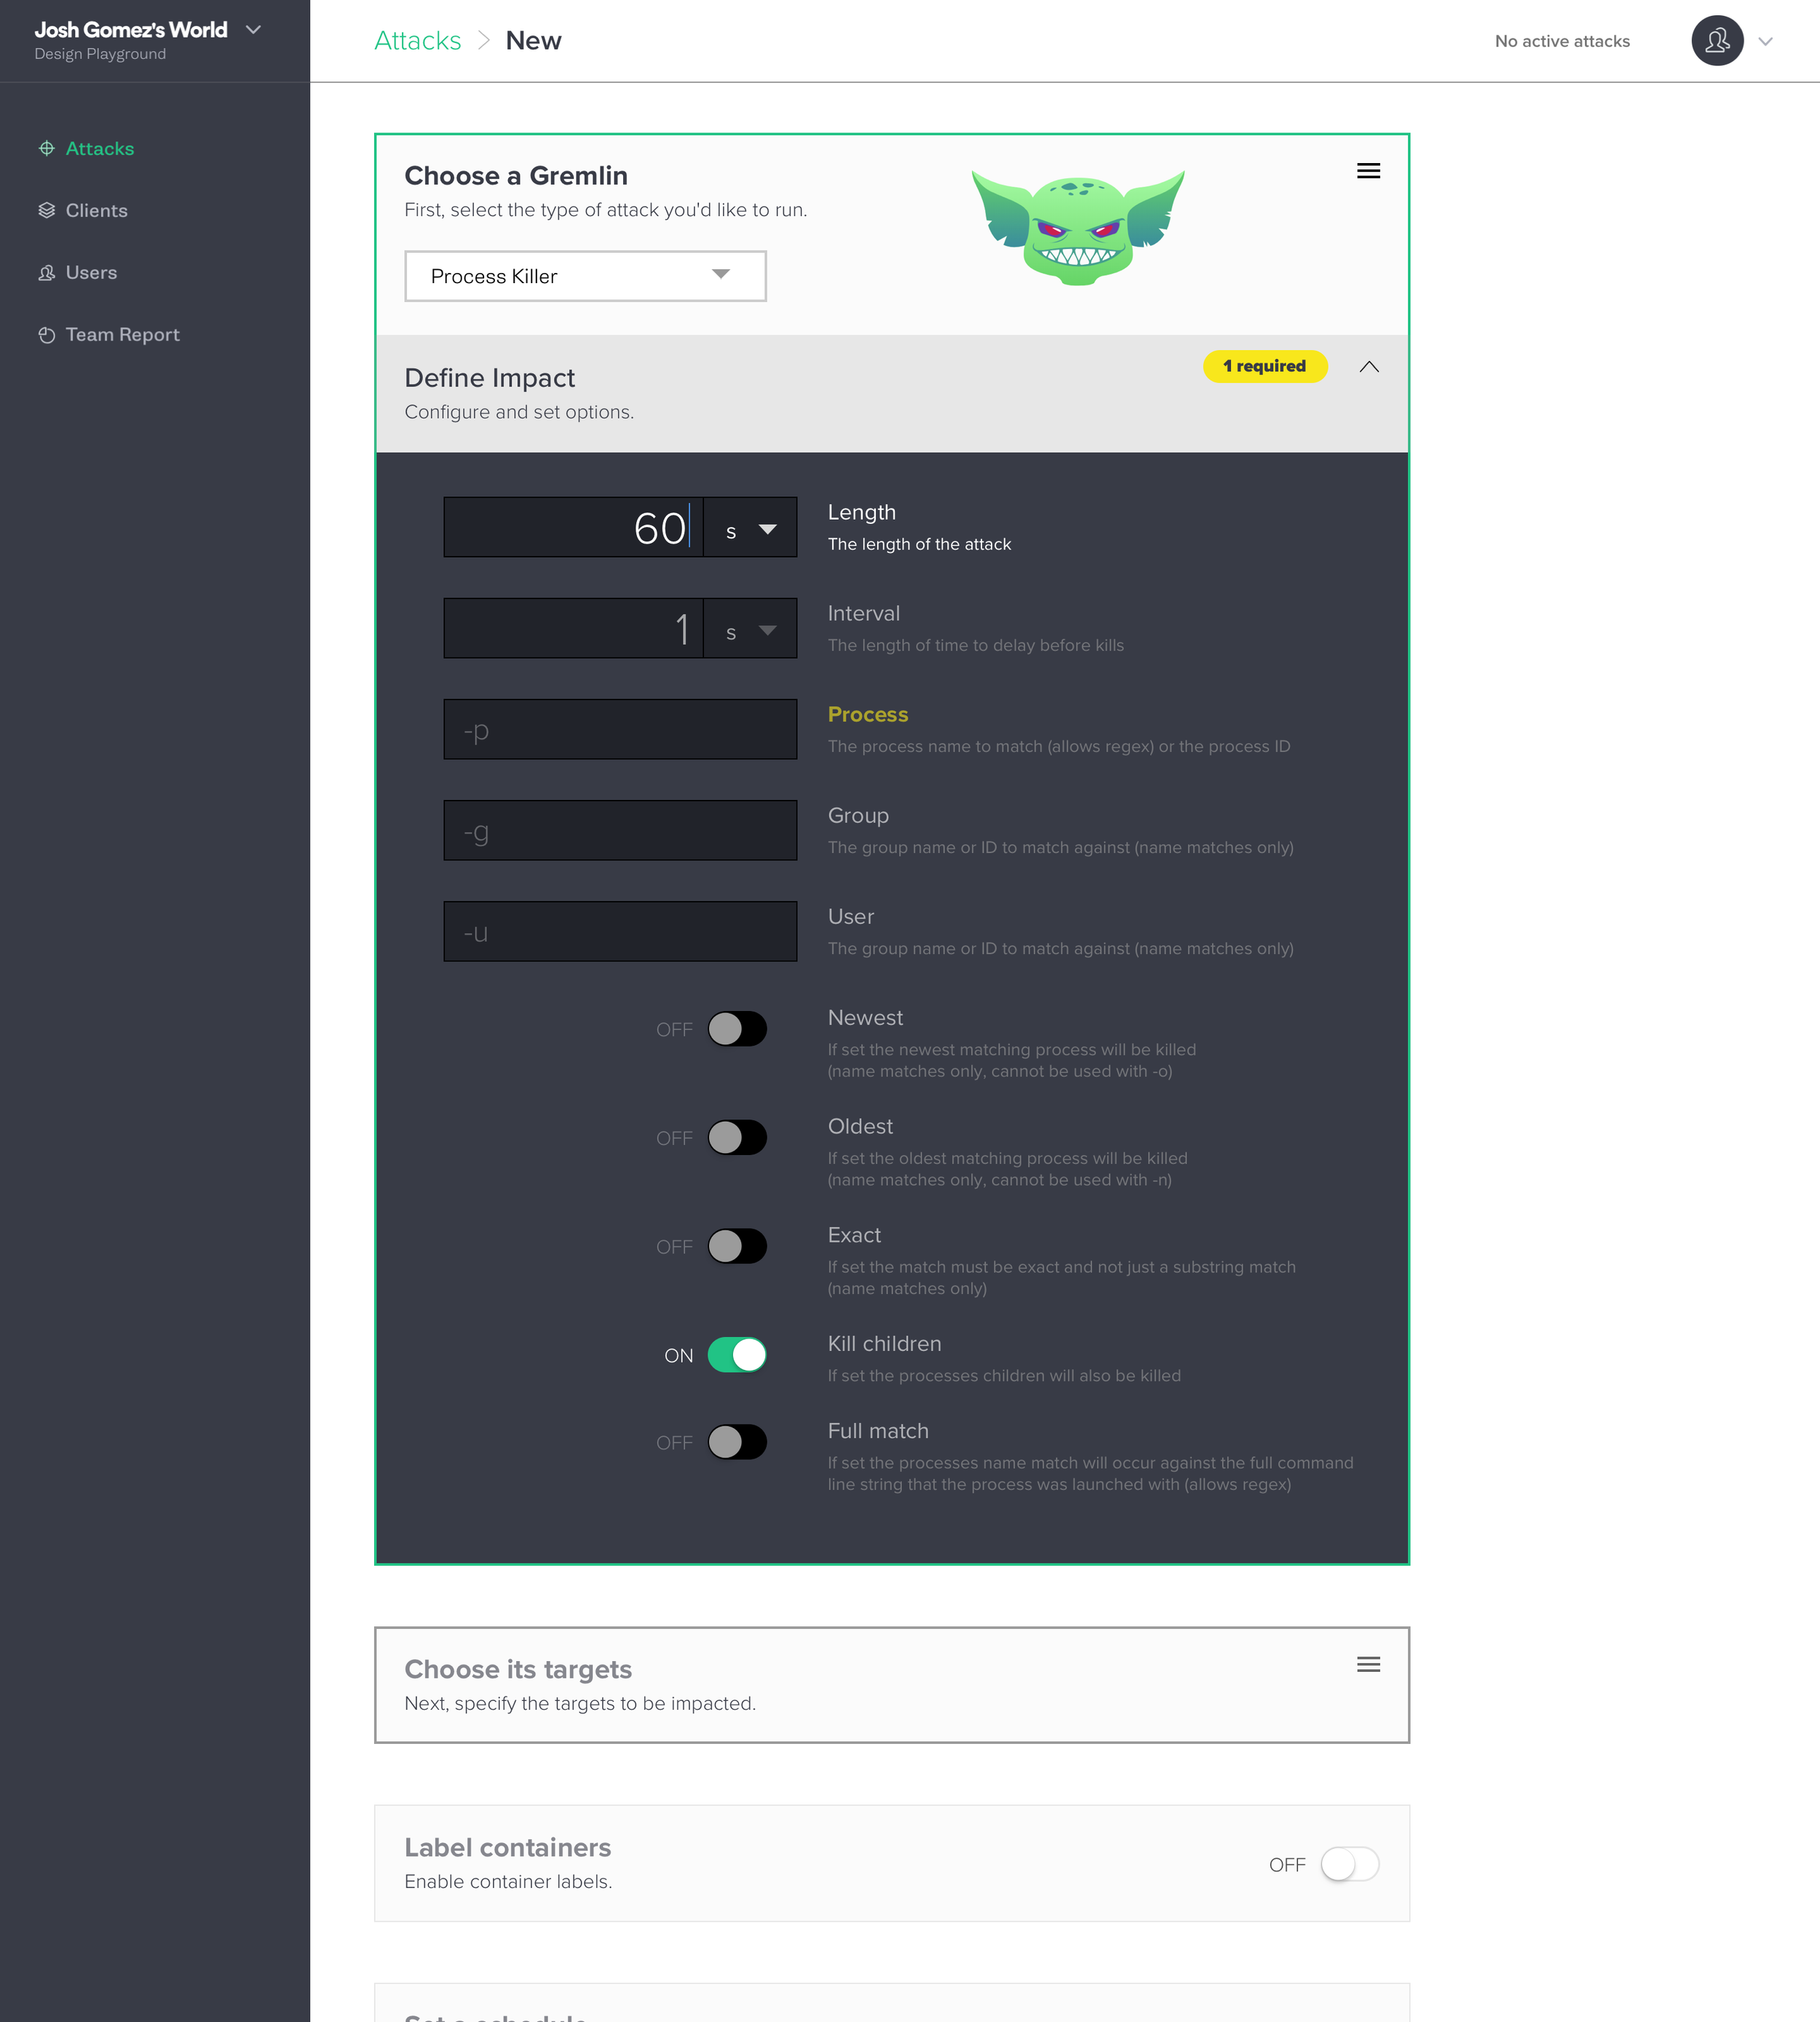The height and width of the screenshot is (2022, 1820).
Task: Click the Process -p input field
Action: (x=620, y=730)
